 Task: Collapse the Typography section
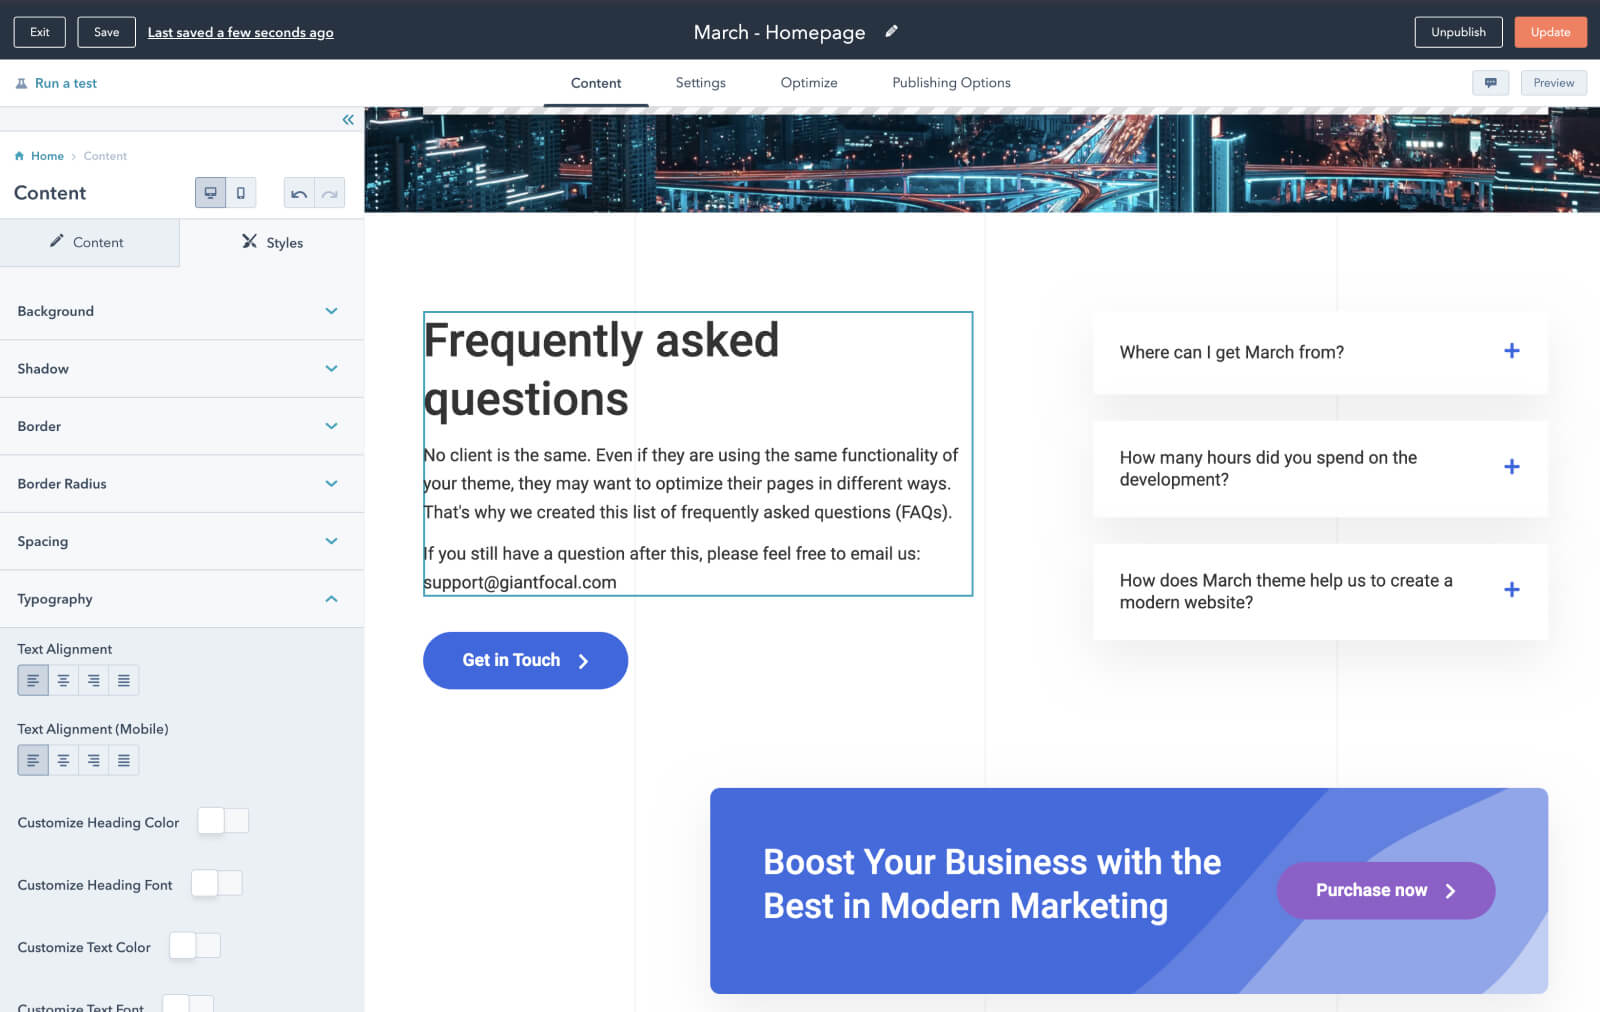point(181,599)
